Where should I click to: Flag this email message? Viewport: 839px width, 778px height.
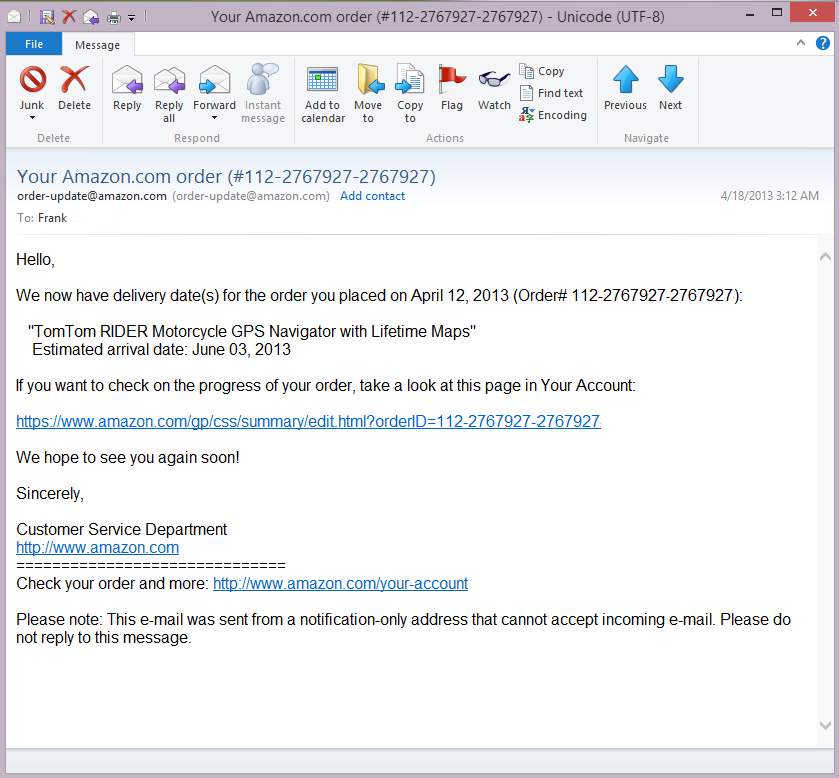pos(452,88)
